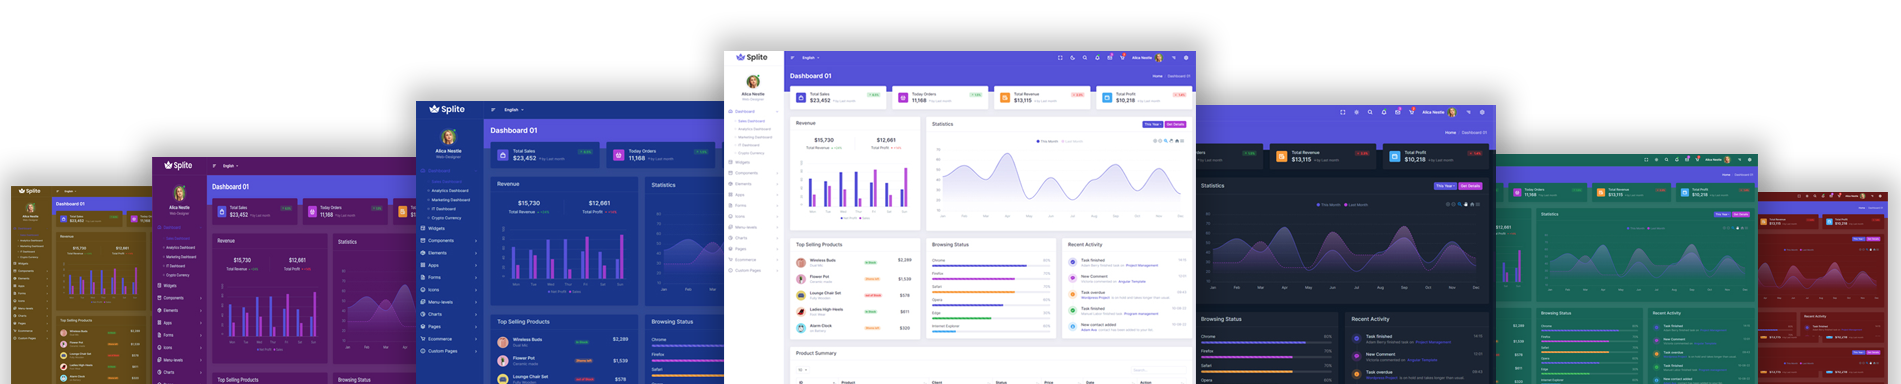1901x384 pixels.
Task: Expand Pages in the blue dashboard sidebar
Action: (x=449, y=326)
